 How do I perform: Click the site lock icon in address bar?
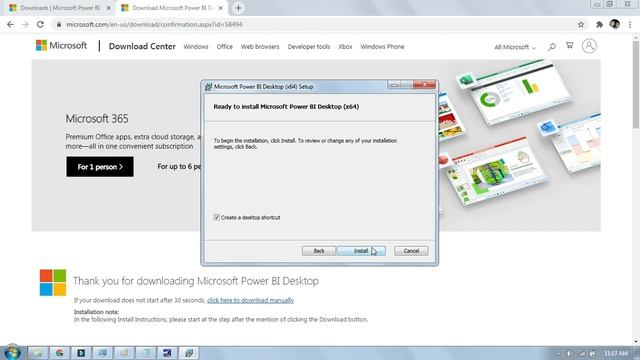click(x=59, y=24)
